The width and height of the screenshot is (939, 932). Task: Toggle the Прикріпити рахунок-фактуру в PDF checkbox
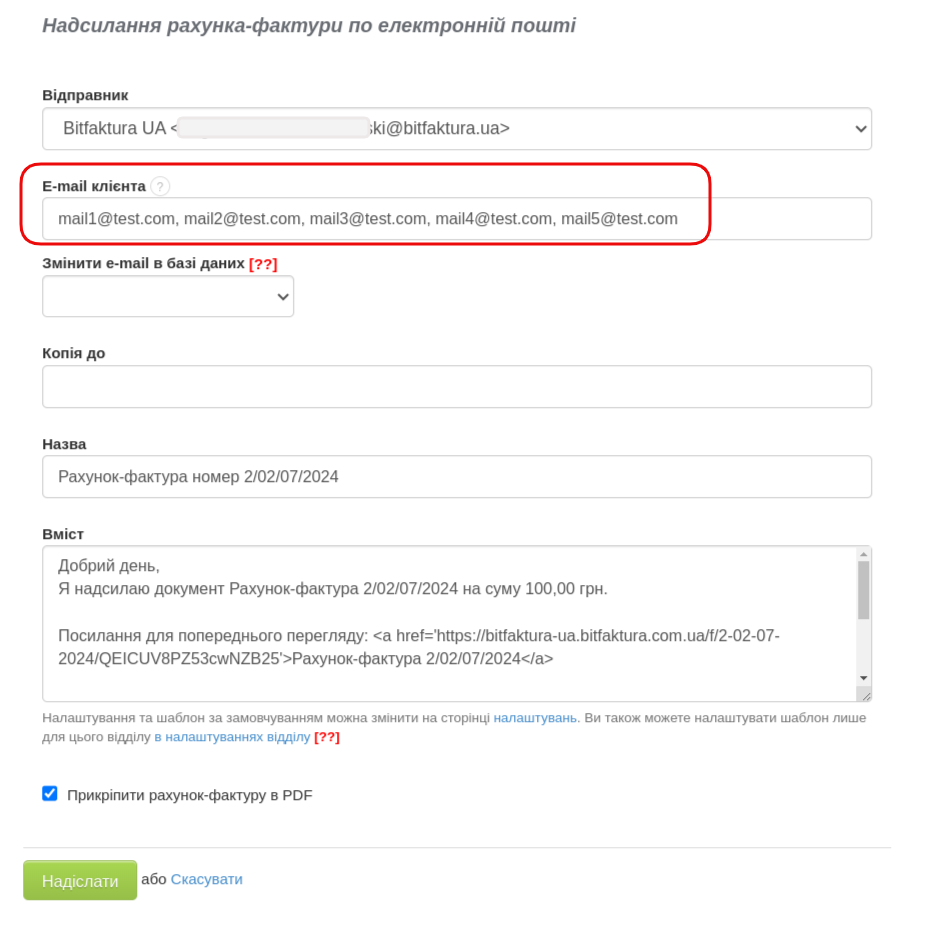coord(50,794)
